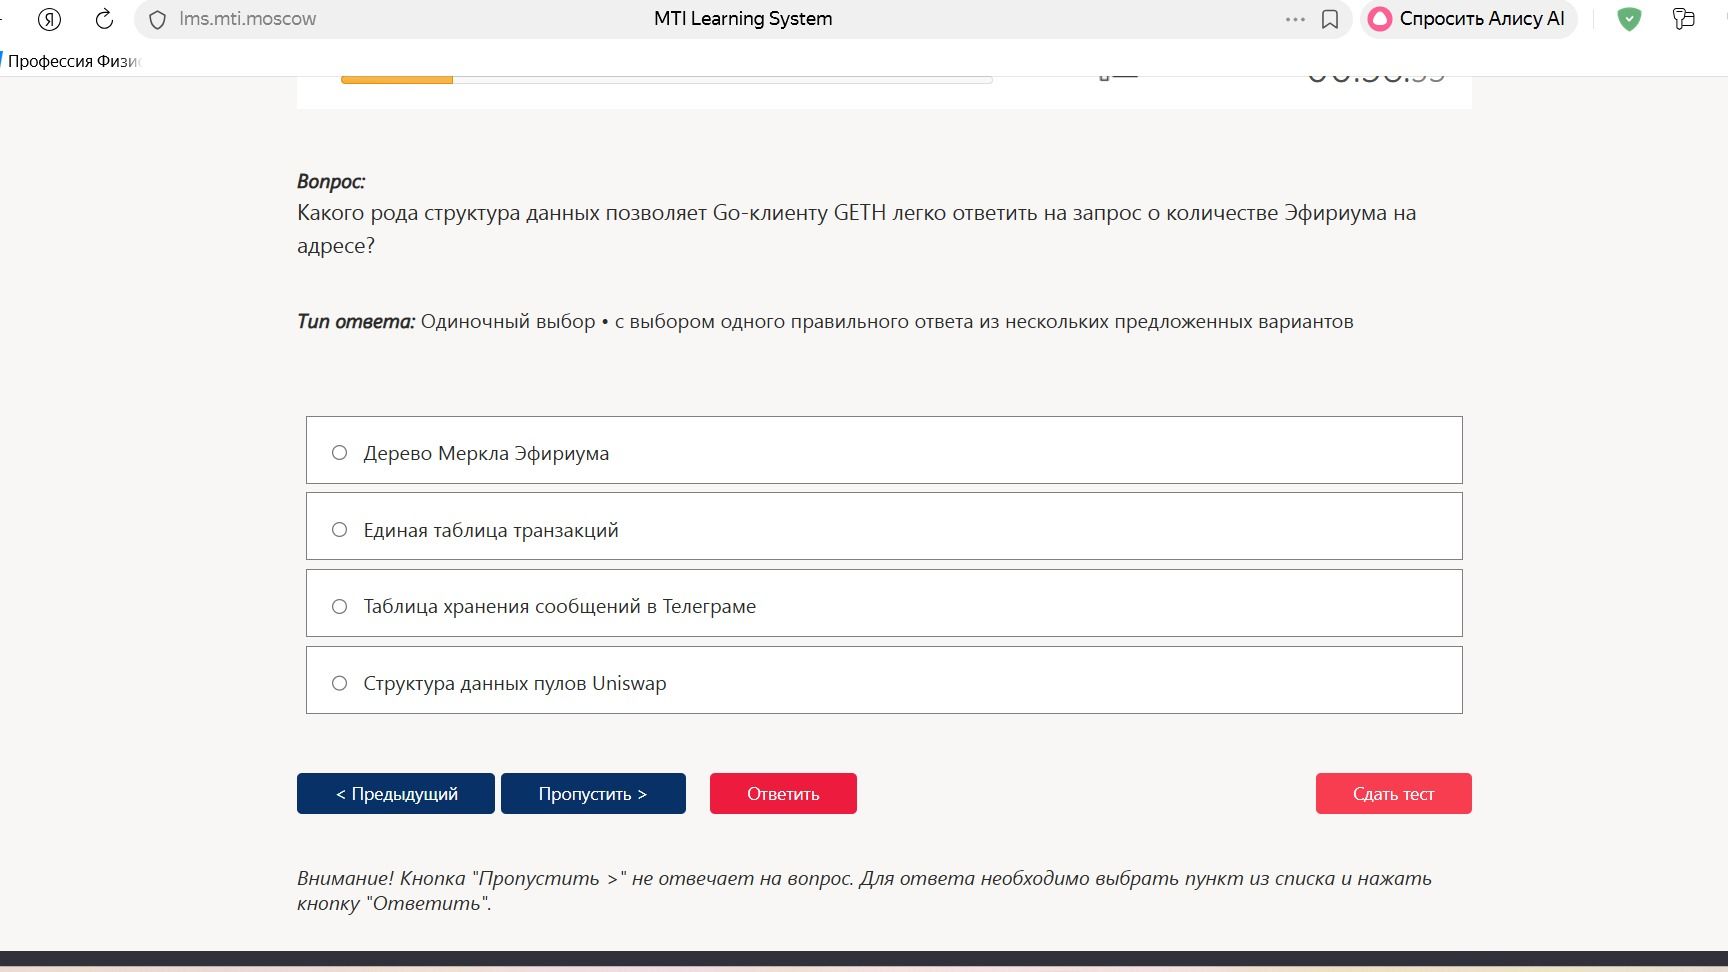
Task: Finish the test via "Сдать тест"
Action: (1393, 793)
